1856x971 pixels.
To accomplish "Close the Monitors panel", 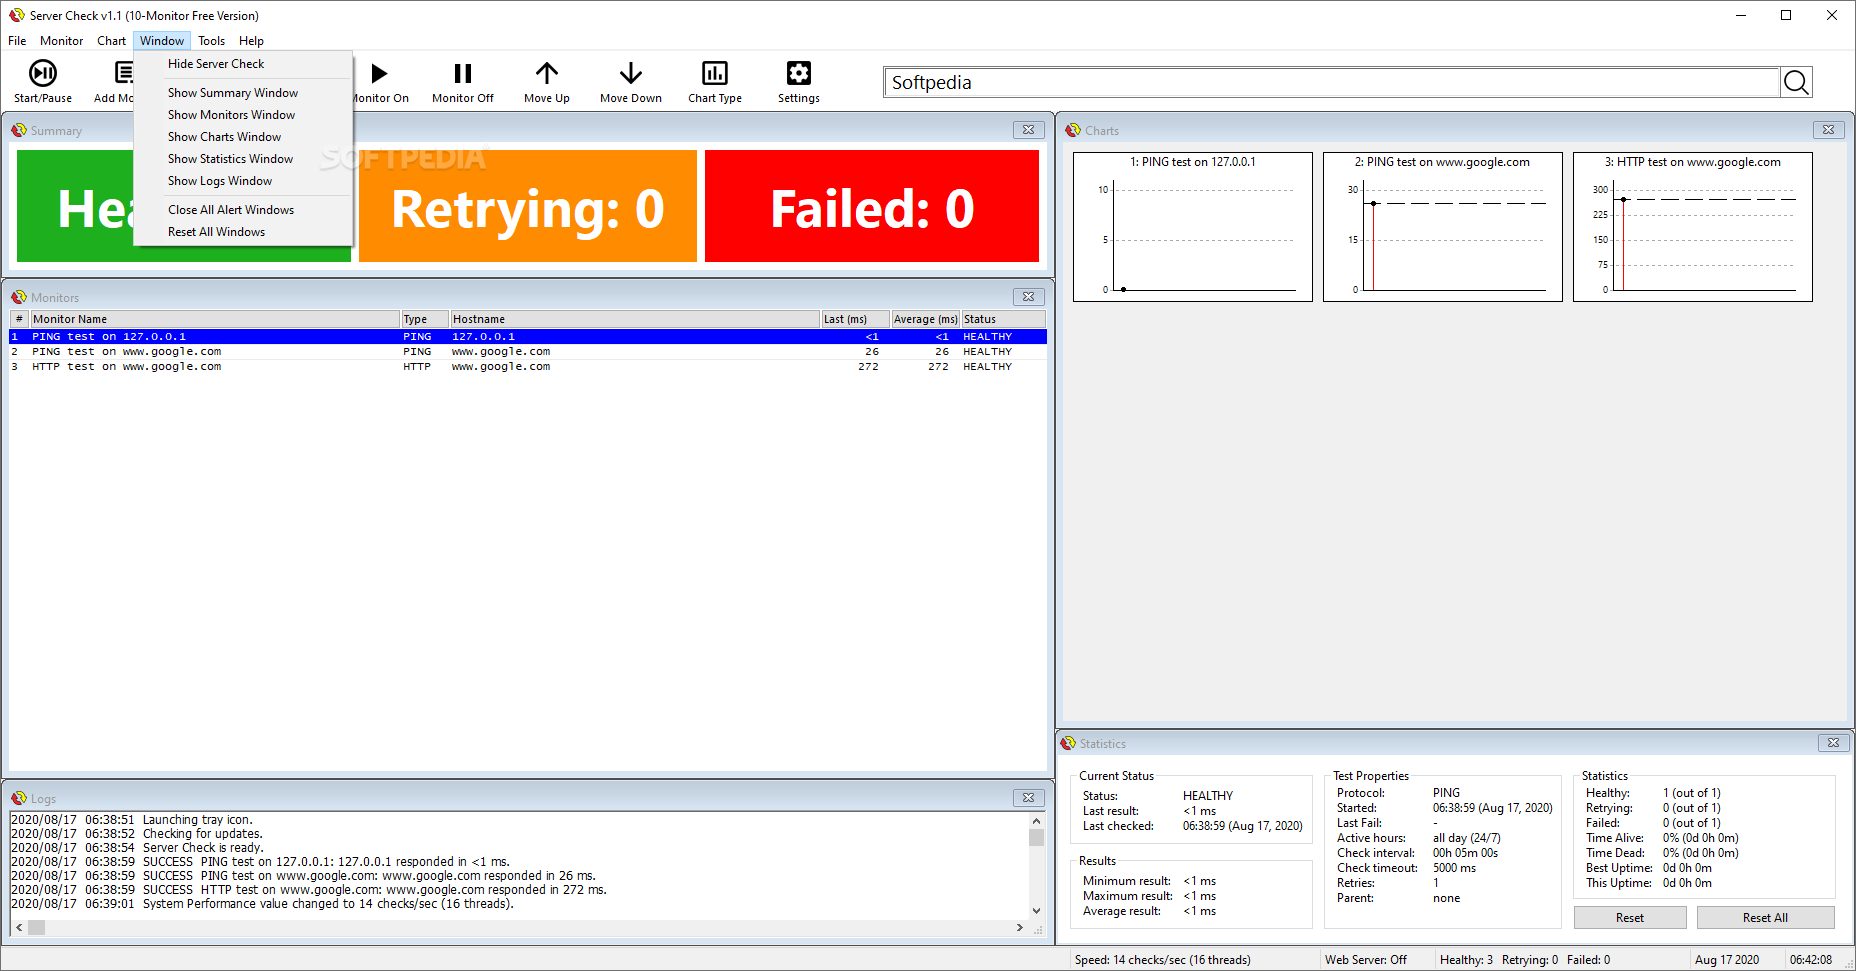I will pyautogui.click(x=1028, y=297).
